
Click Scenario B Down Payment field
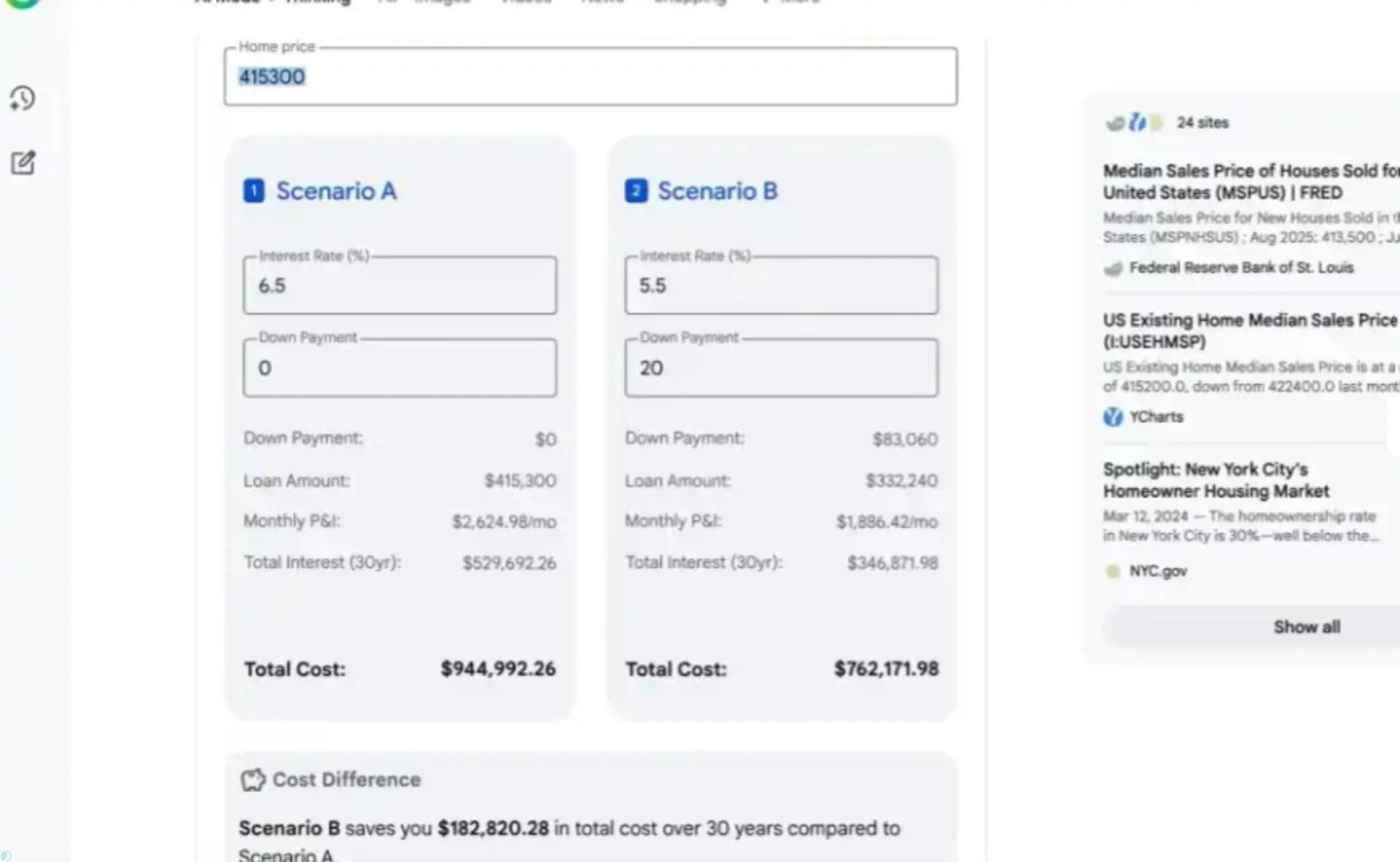(x=781, y=368)
